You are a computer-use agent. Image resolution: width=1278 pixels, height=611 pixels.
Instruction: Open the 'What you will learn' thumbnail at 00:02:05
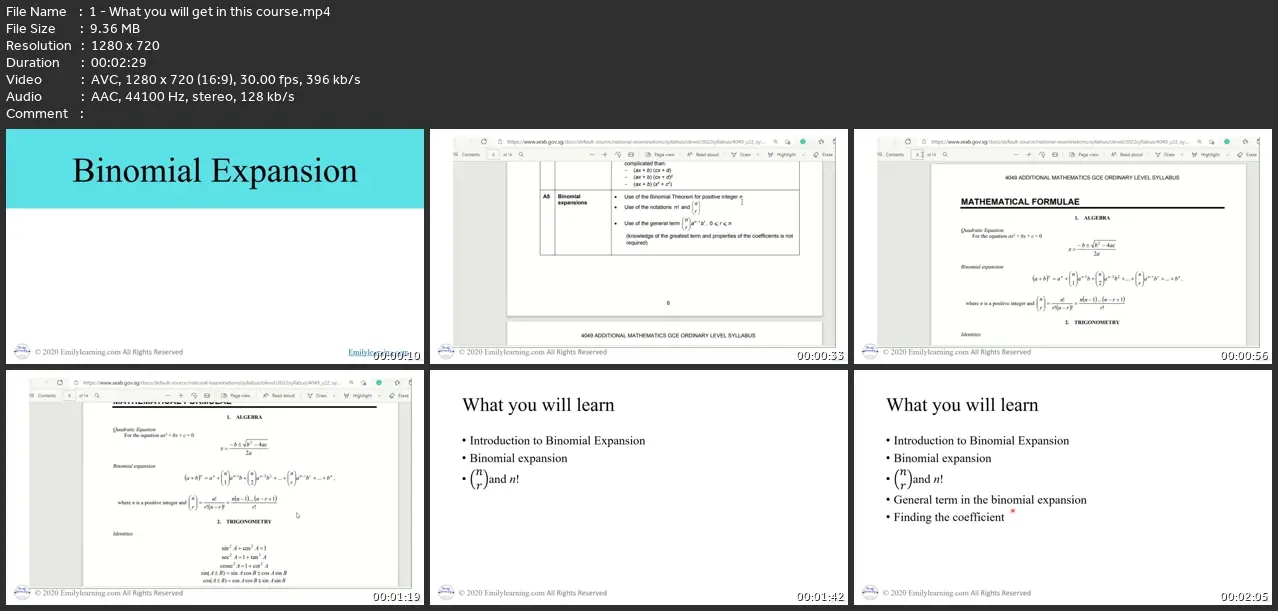pyautogui.click(x=1063, y=488)
